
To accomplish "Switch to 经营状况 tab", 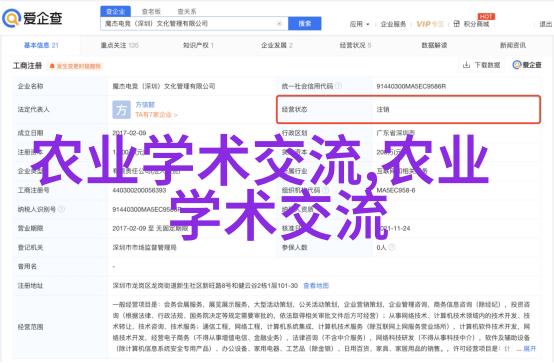I will (355, 45).
